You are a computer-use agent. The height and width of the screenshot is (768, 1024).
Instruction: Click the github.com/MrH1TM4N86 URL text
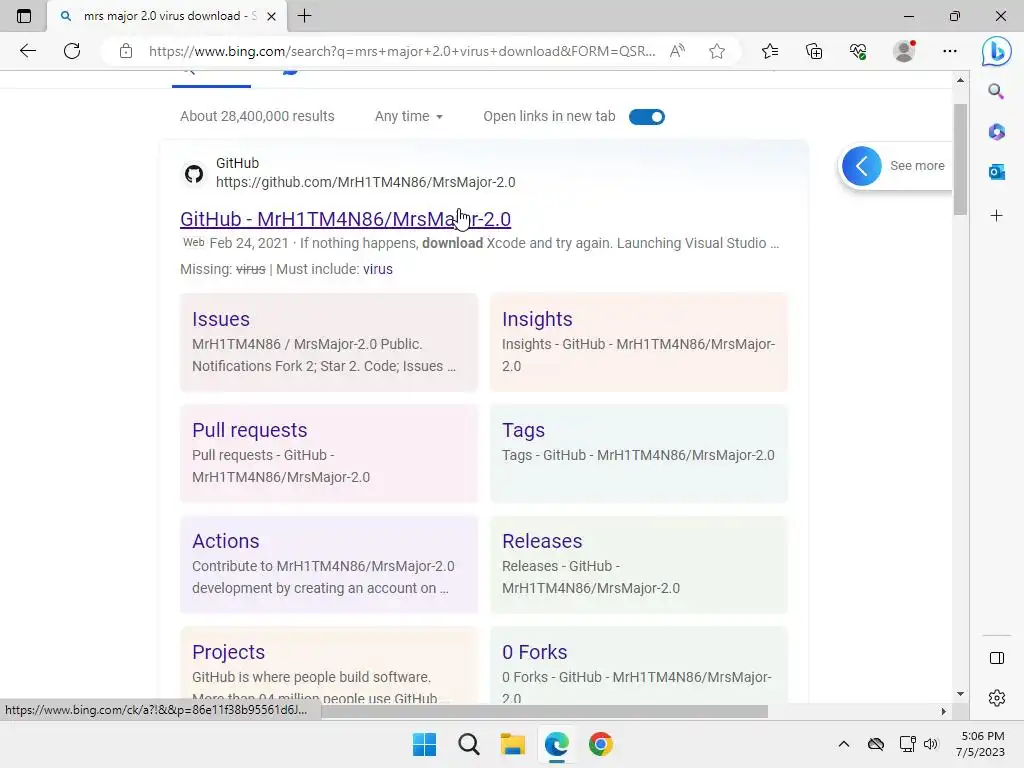coord(366,182)
